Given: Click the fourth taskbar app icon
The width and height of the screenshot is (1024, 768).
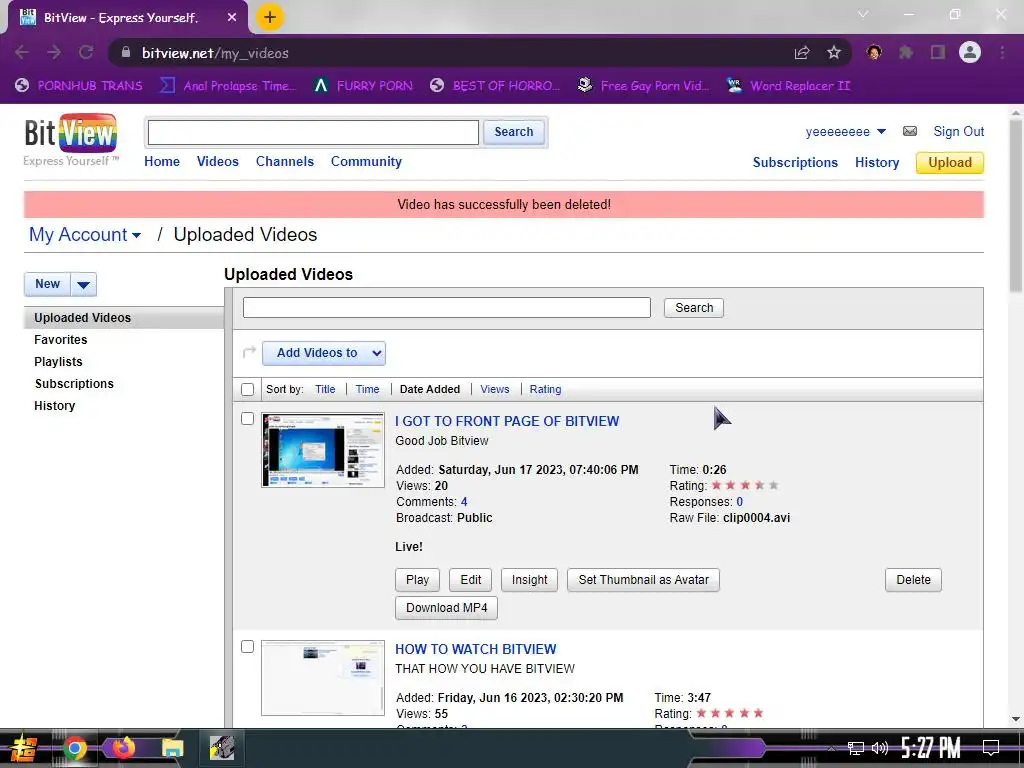Looking at the screenshot, I should click(222, 748).
